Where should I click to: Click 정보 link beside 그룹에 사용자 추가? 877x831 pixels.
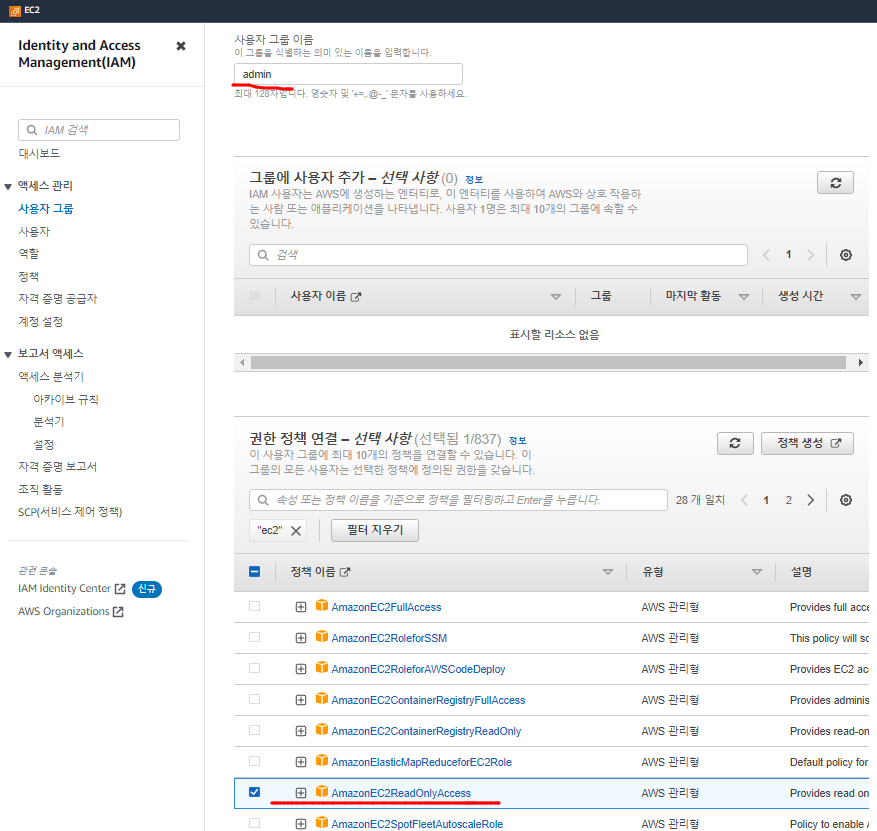474,180
